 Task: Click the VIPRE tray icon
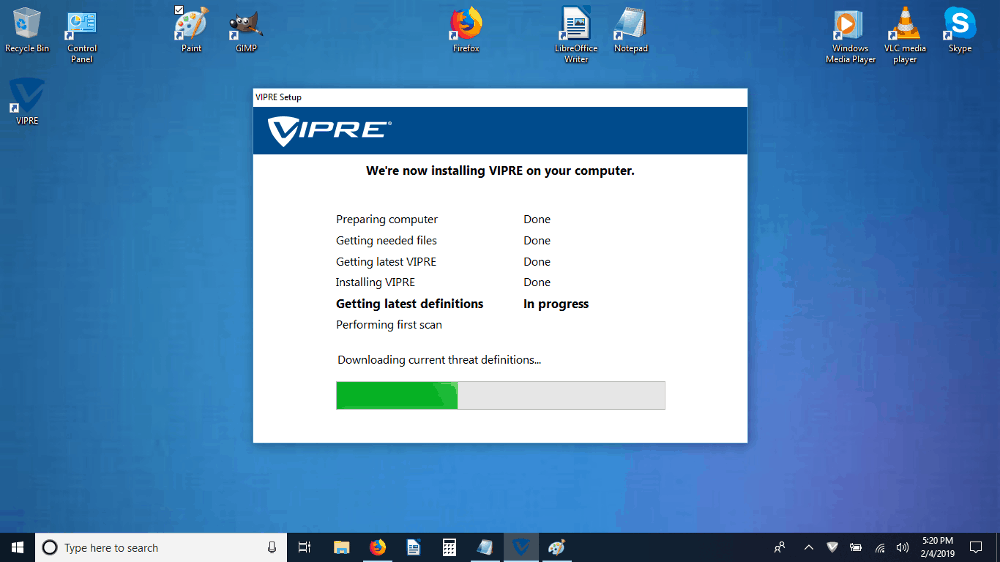tap(832, 547)
